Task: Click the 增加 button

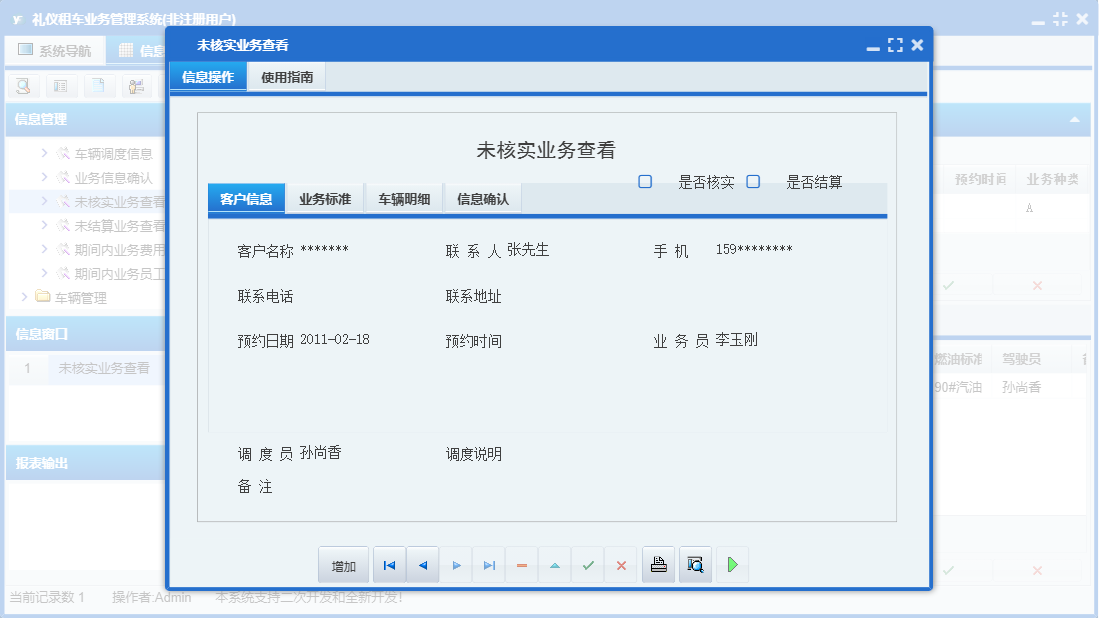Action: click(x=343, y=565)
